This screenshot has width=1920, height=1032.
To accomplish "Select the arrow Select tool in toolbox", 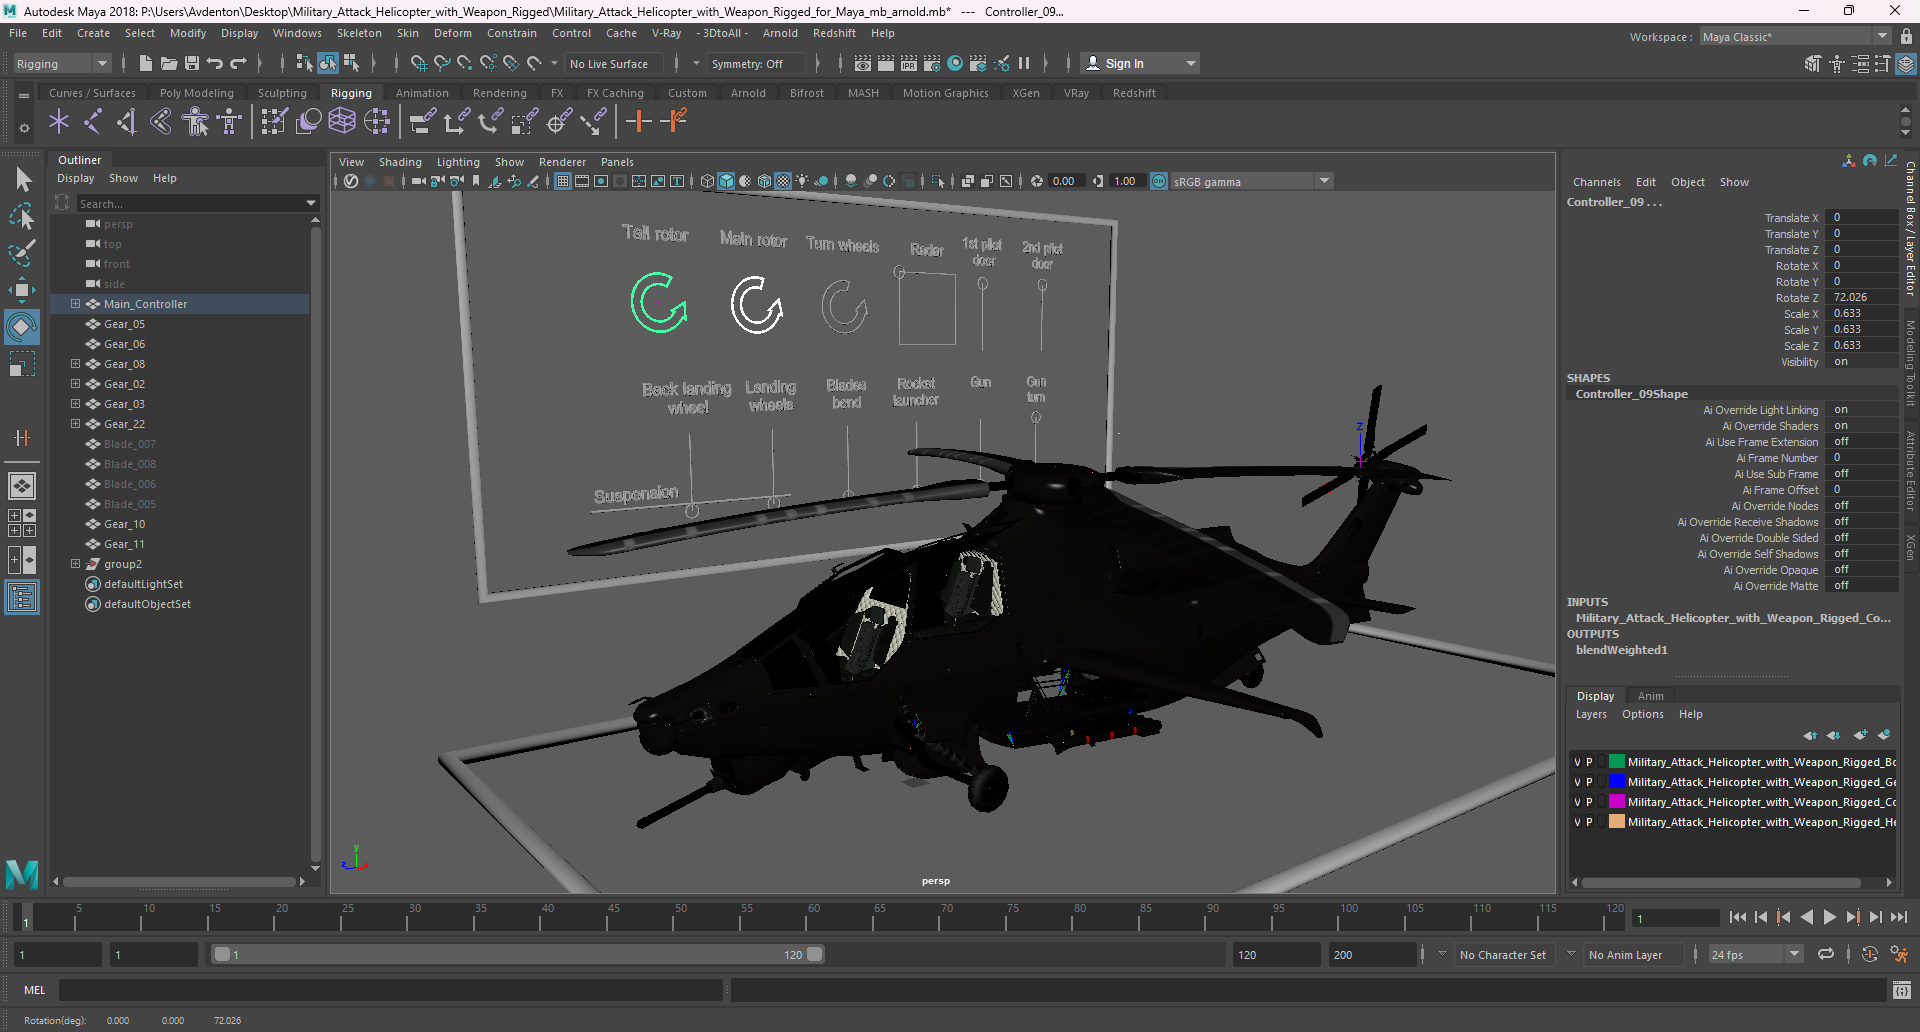I will click(22, 180).
